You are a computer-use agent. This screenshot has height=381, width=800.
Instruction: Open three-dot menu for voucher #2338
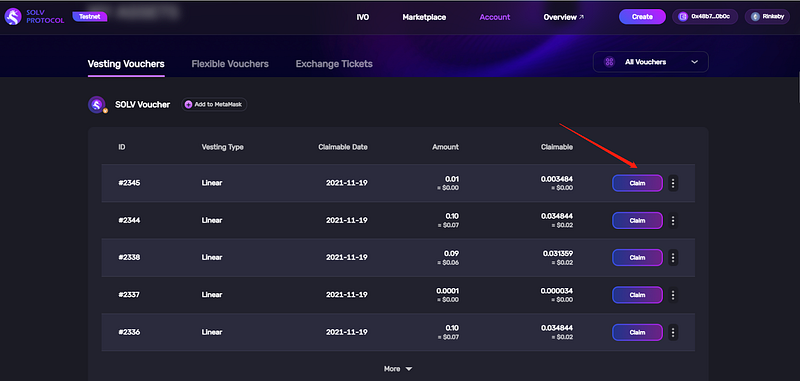pyautogui.click(x=673, y=258)
